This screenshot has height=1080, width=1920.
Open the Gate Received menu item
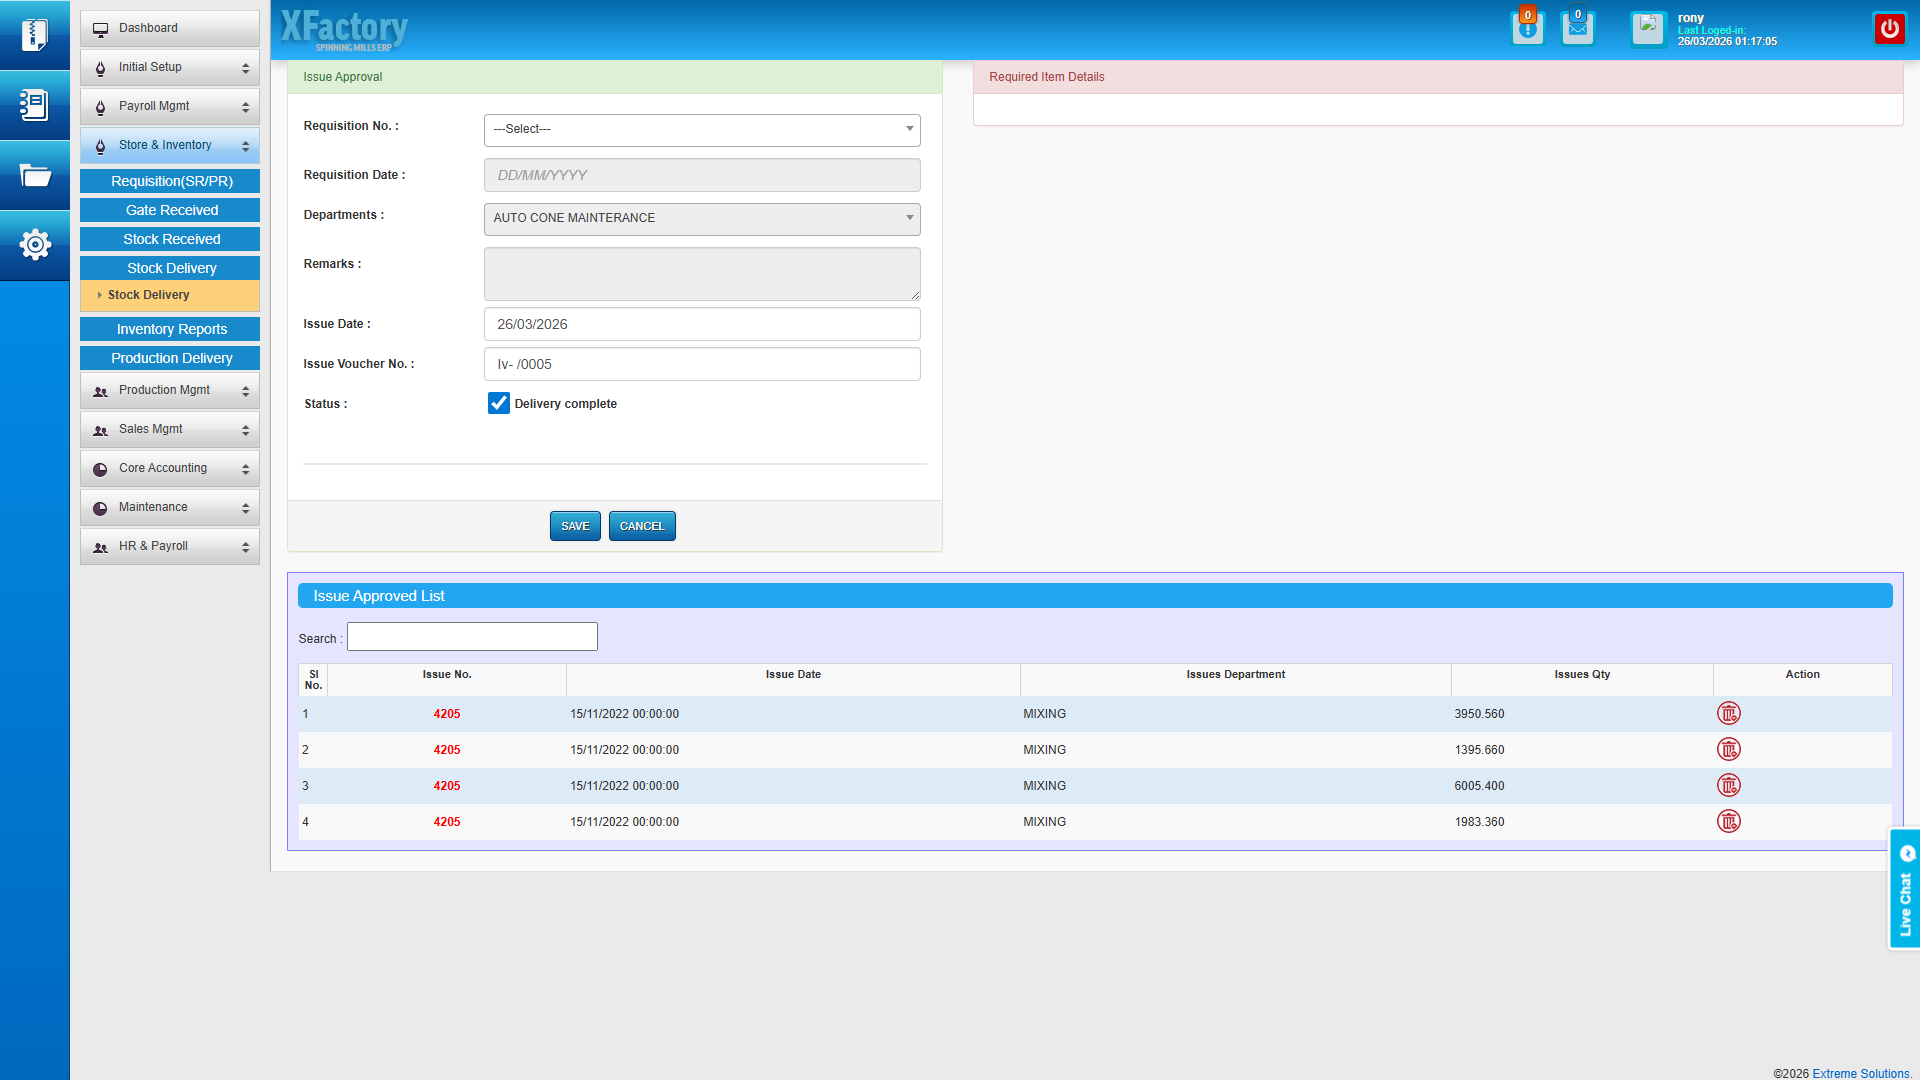(170, 210)
